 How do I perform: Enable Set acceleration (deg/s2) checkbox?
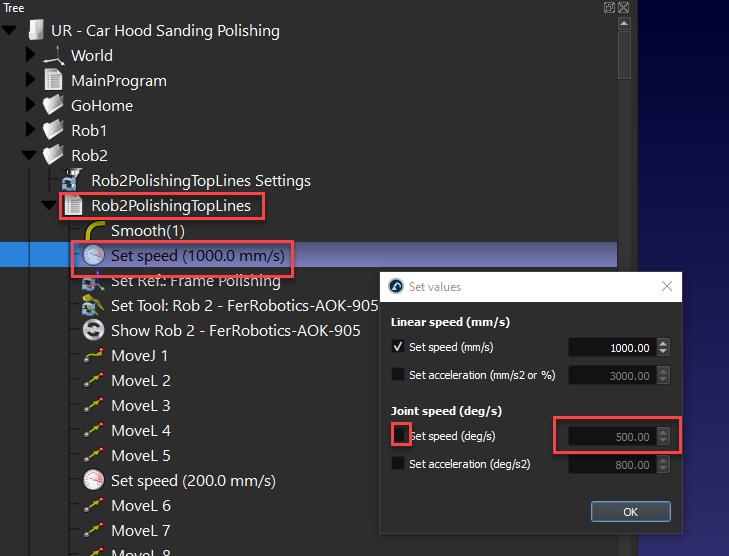[398, 463]
